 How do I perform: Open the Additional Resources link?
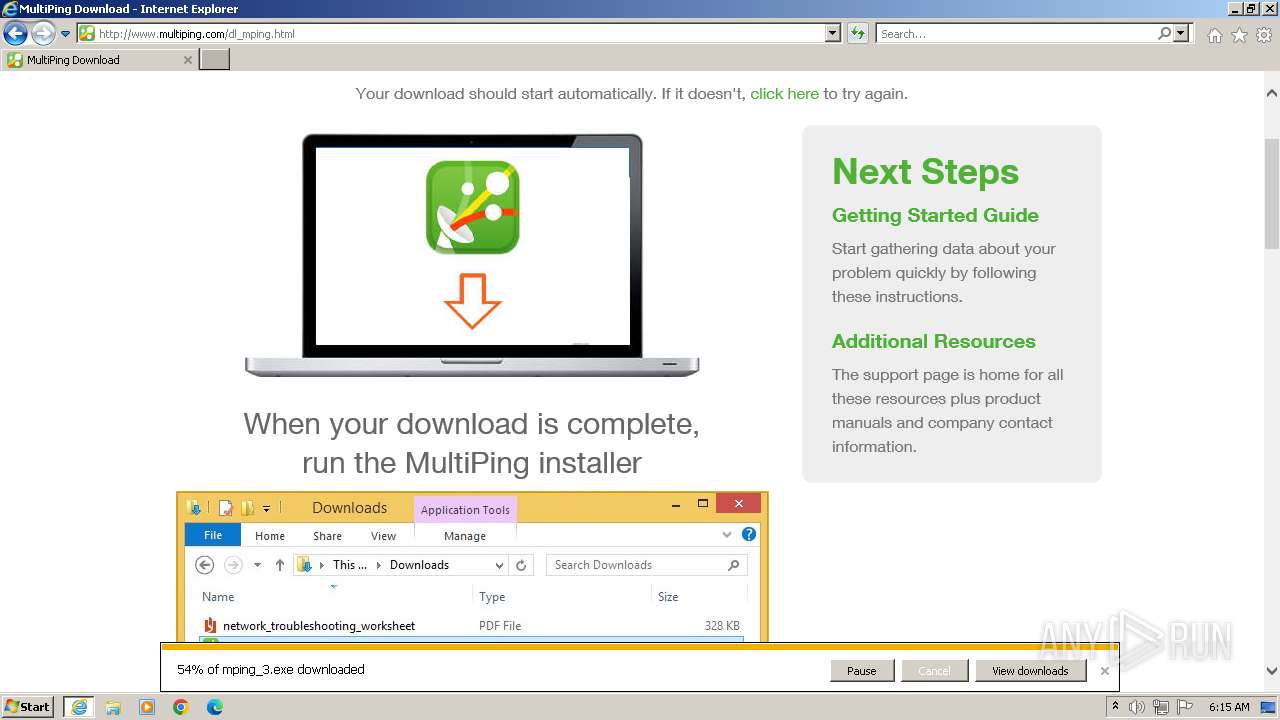[933, 341]
